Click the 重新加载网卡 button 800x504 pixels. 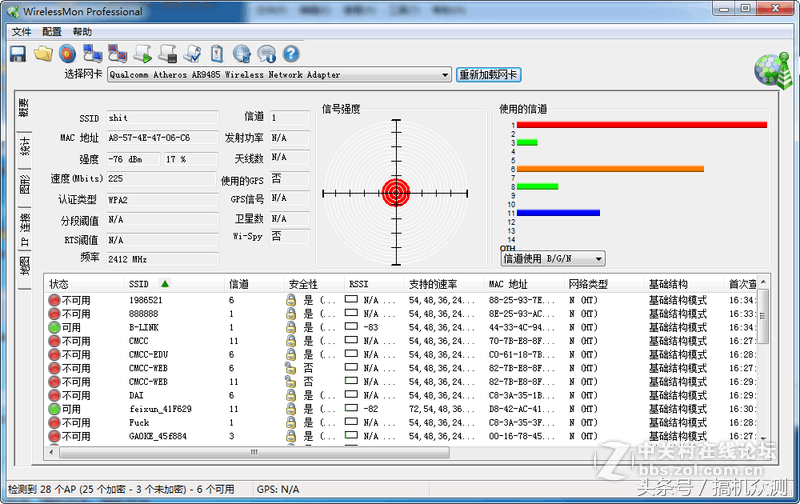488,75
